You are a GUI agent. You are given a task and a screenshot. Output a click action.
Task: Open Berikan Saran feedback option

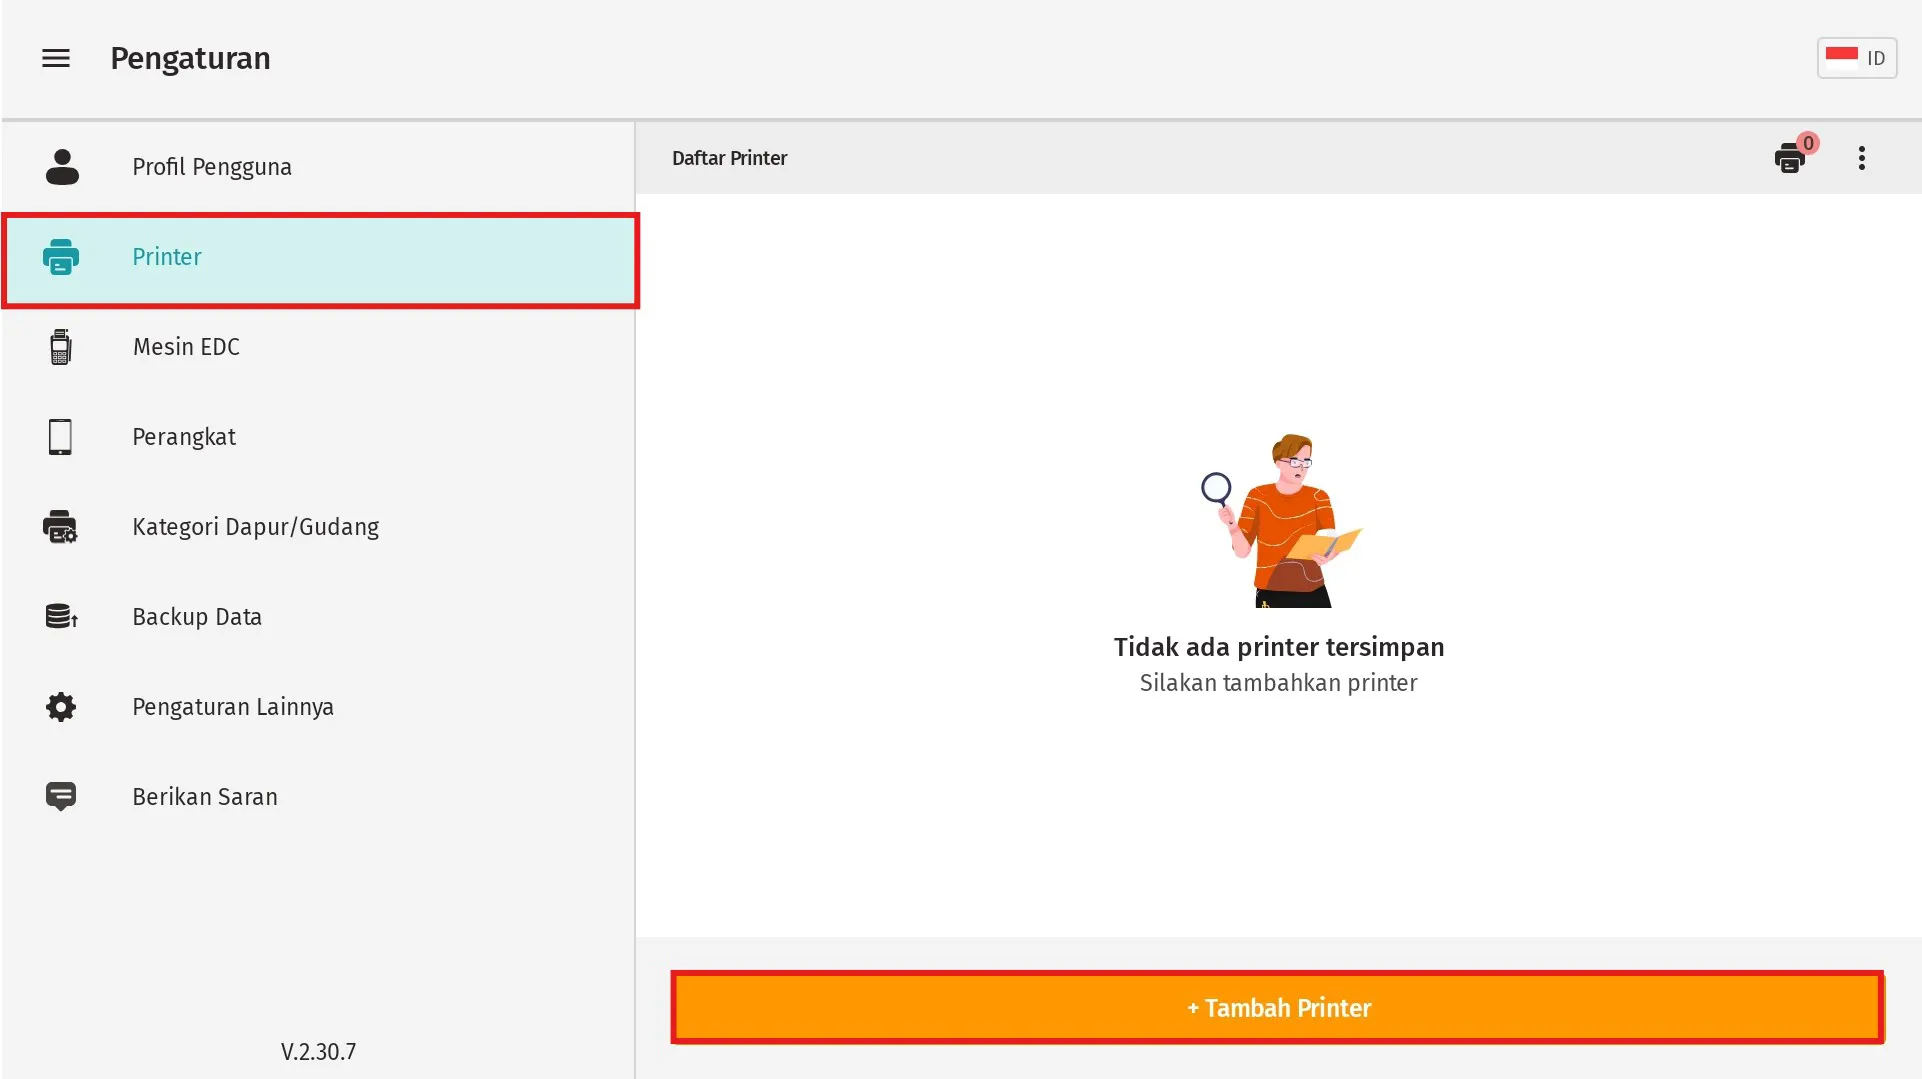coord(205,797)
